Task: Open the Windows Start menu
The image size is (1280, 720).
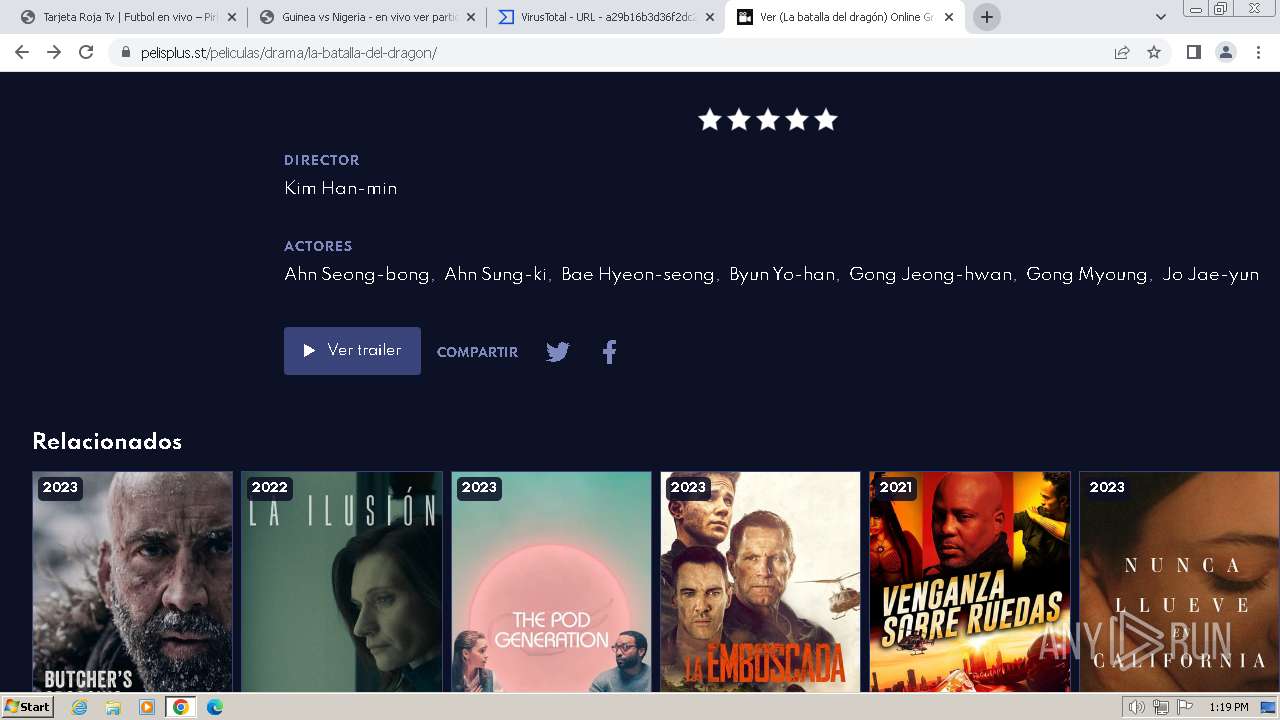Action: click(x=27, y=707)
